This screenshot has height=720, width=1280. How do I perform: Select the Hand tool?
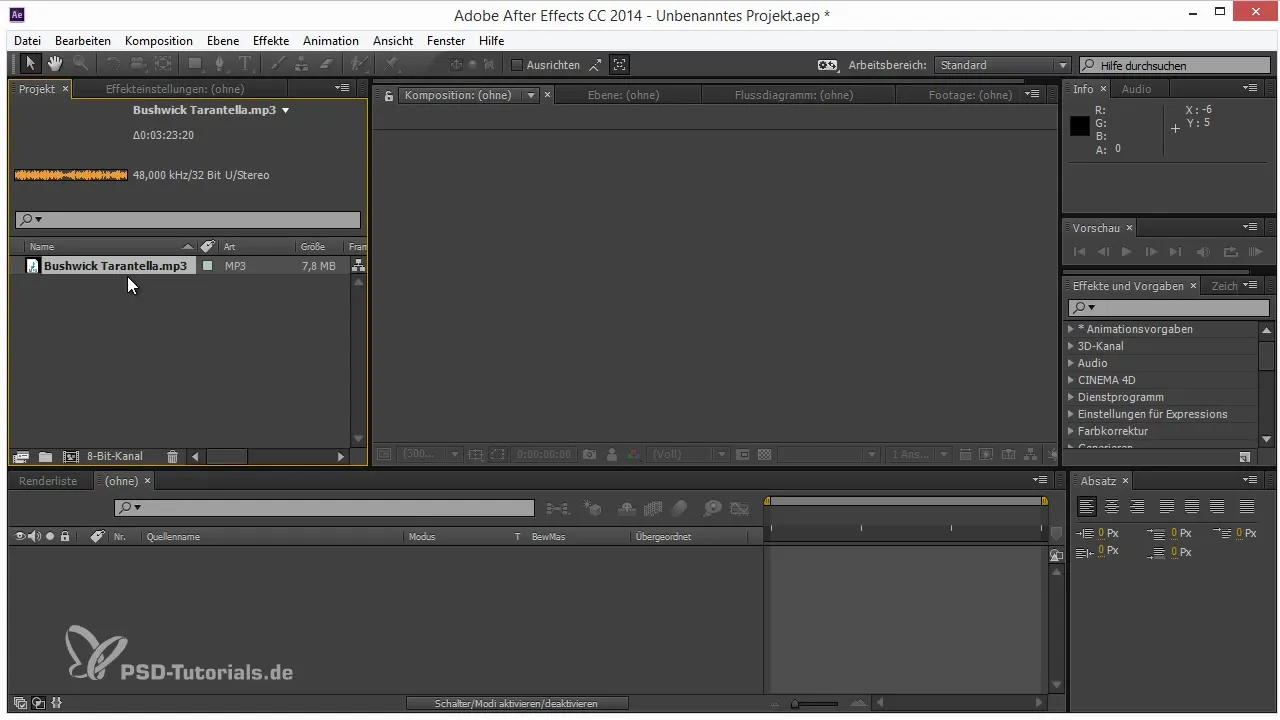[55, 64]
